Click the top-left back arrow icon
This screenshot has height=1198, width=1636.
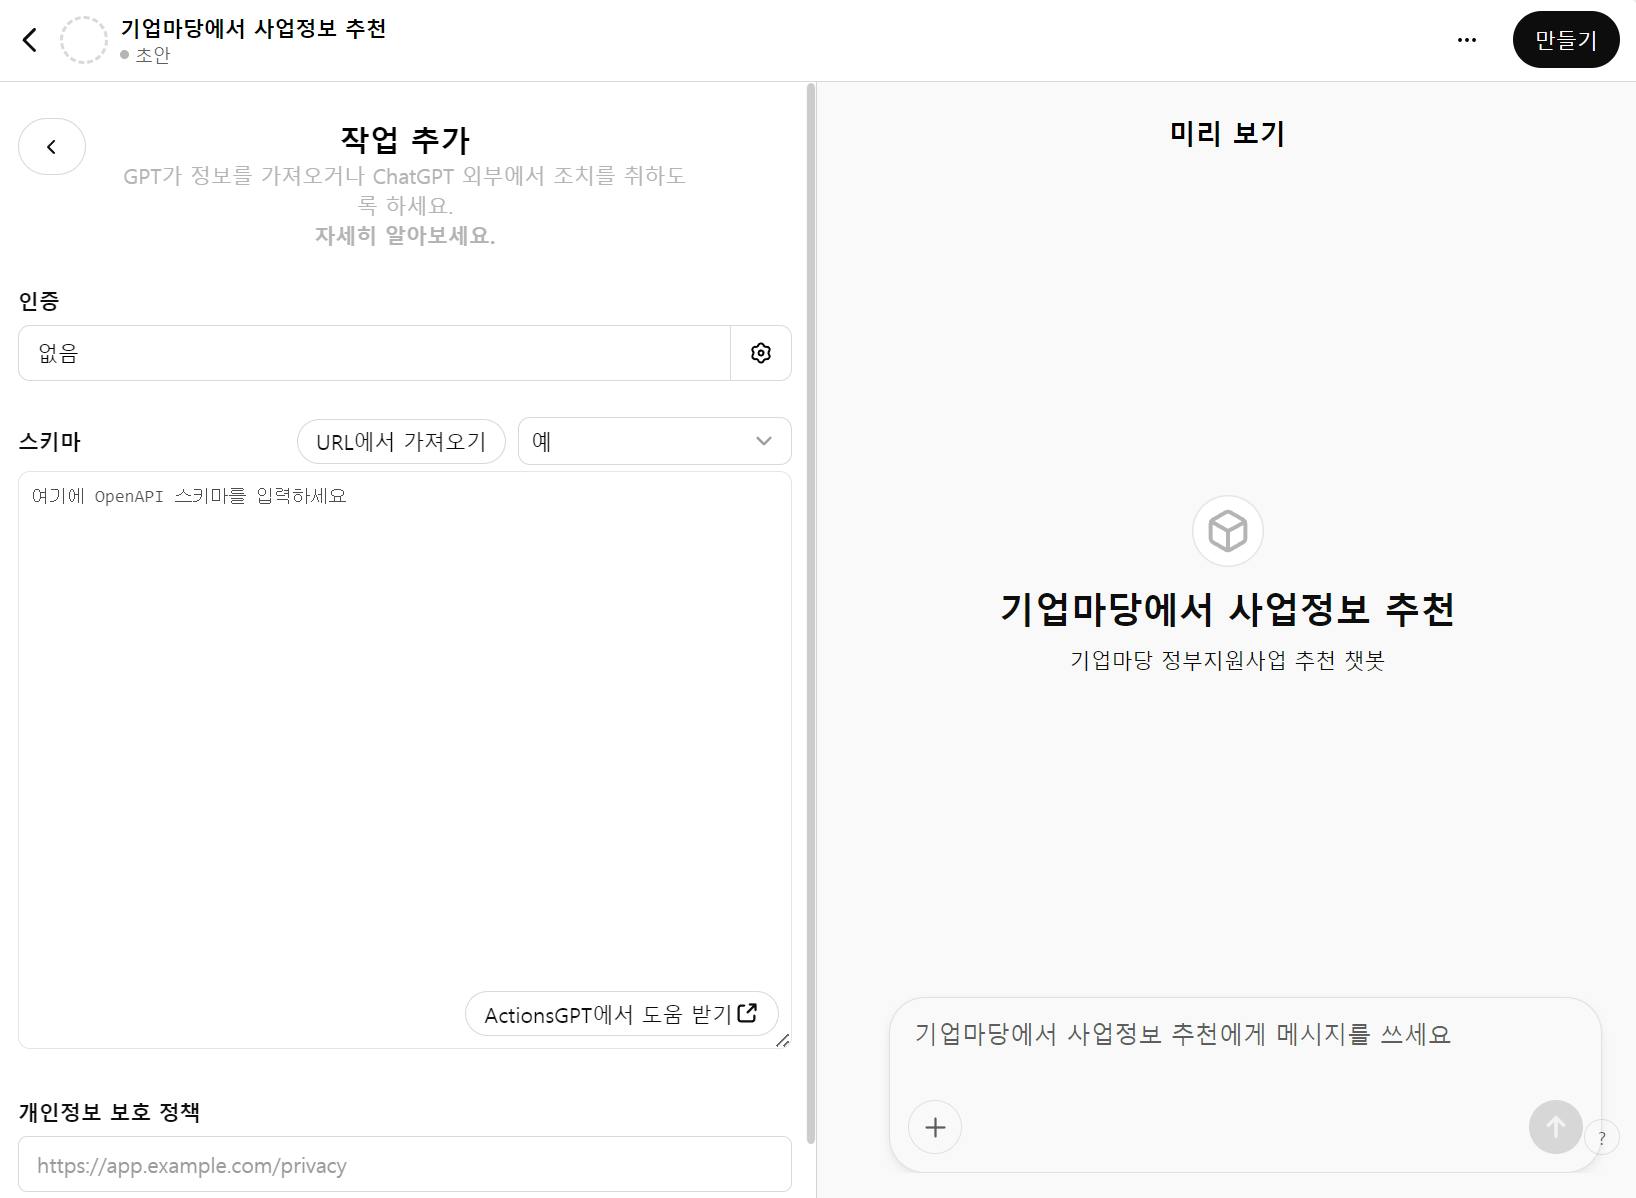30,40
